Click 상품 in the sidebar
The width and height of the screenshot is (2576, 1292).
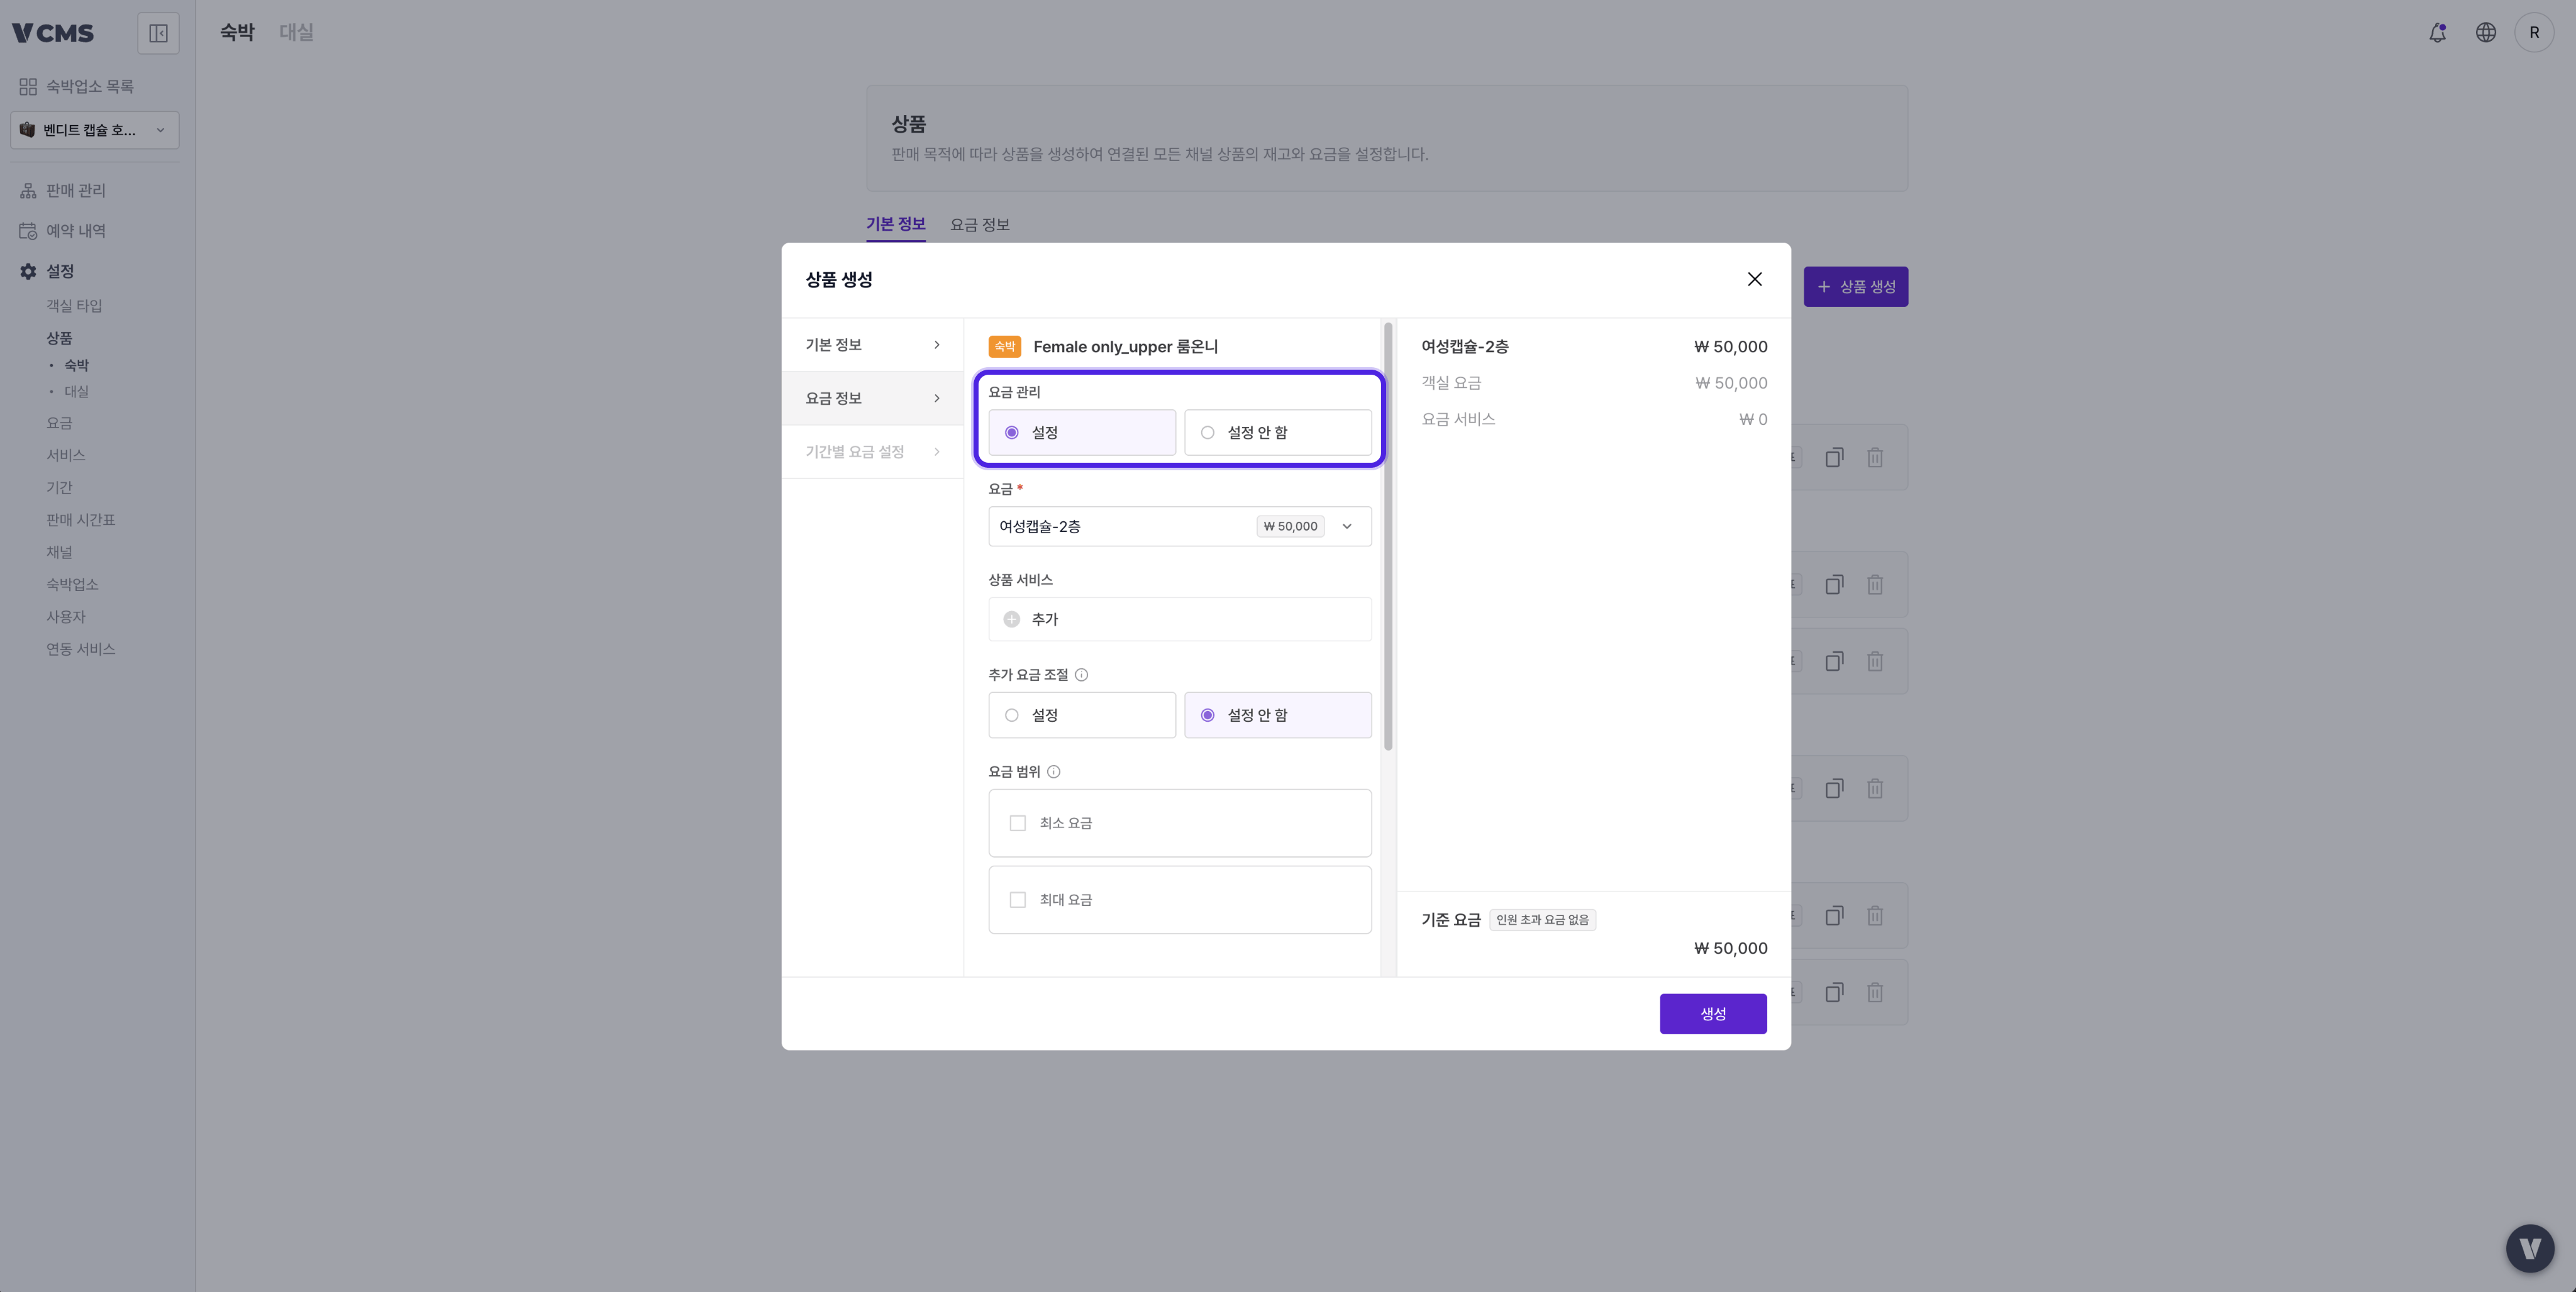(x=59, y=338)
